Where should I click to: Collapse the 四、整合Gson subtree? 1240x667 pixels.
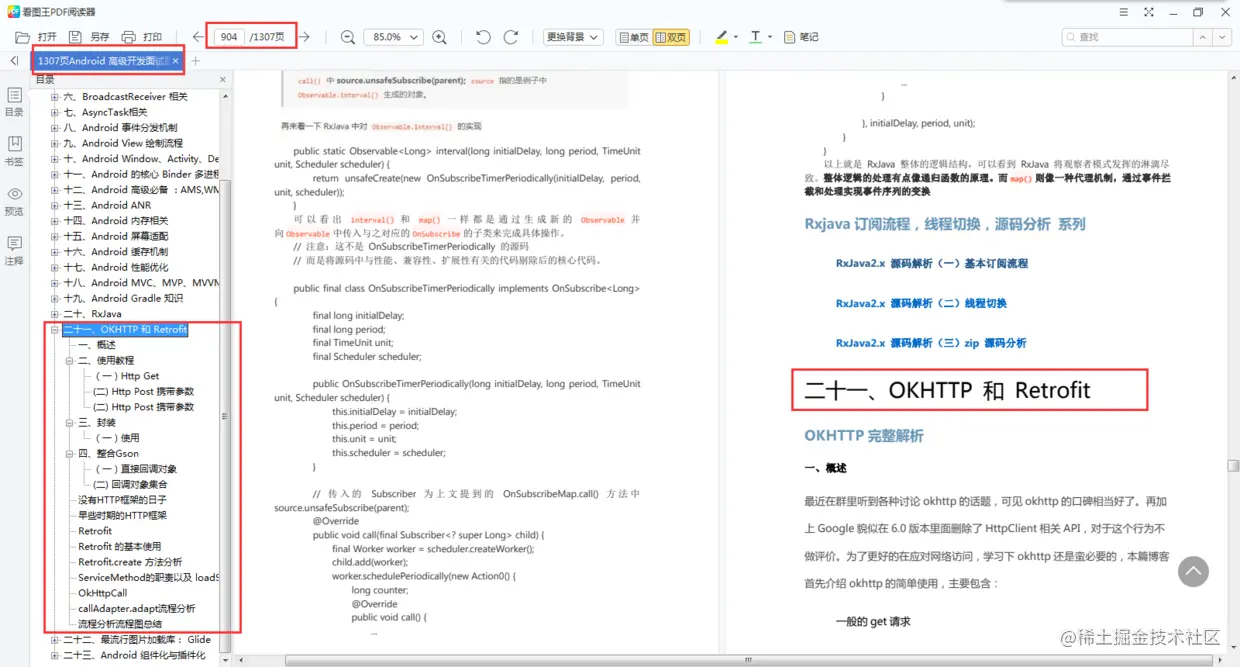[70, 453]
